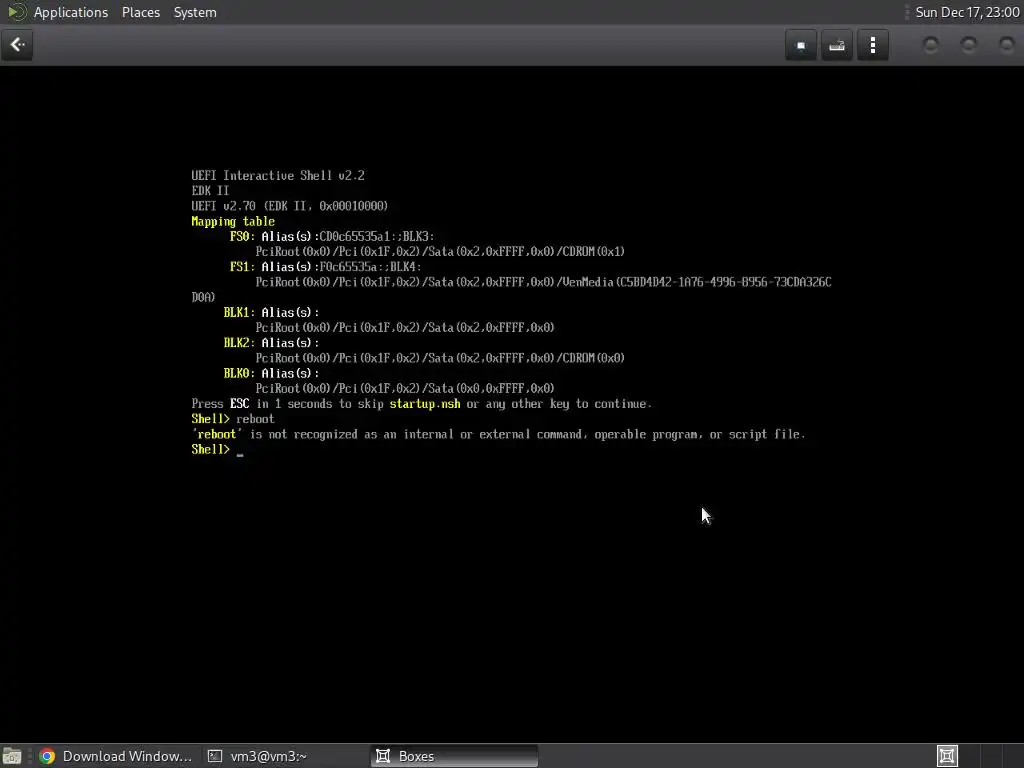
Task: Click the 'Mapping table' heading text
Action: click(232, 221)
